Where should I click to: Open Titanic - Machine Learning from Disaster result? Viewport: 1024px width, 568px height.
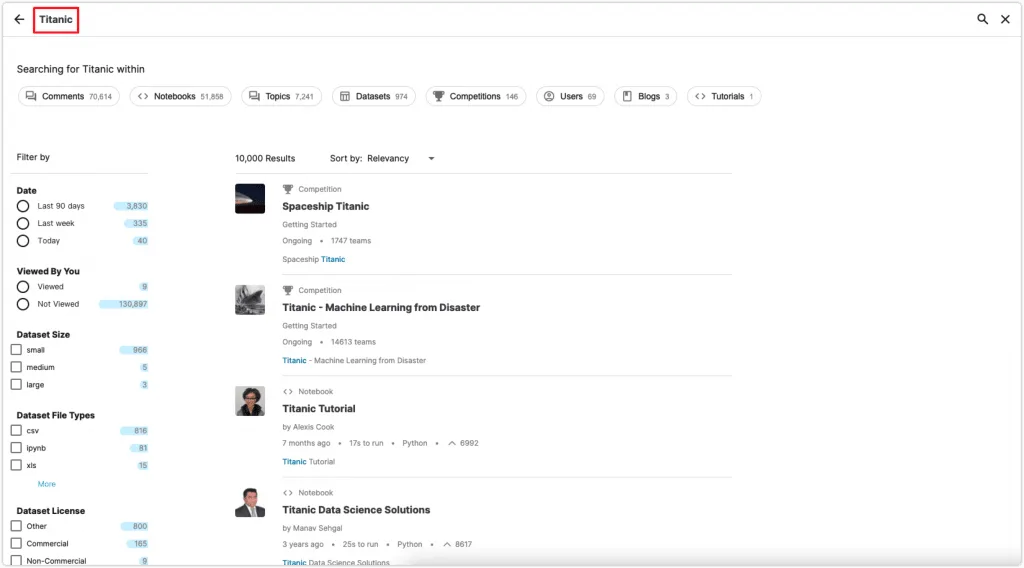click(x=381, y=308)
